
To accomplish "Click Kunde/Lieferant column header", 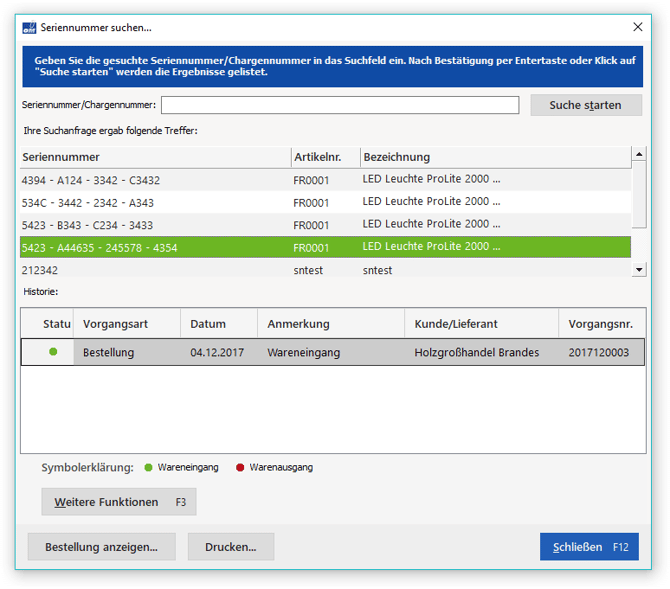I will point(481,324).
